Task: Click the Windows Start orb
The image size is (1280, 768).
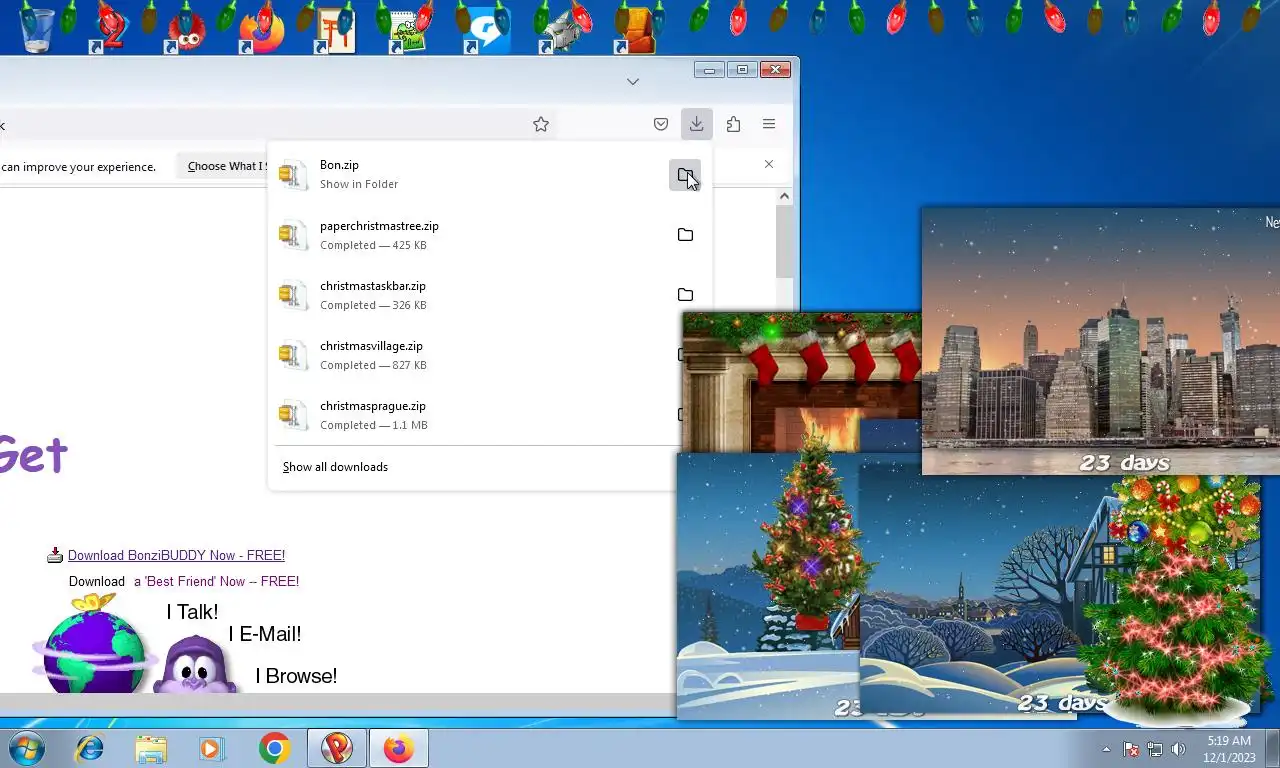Action: pos(27,748)
